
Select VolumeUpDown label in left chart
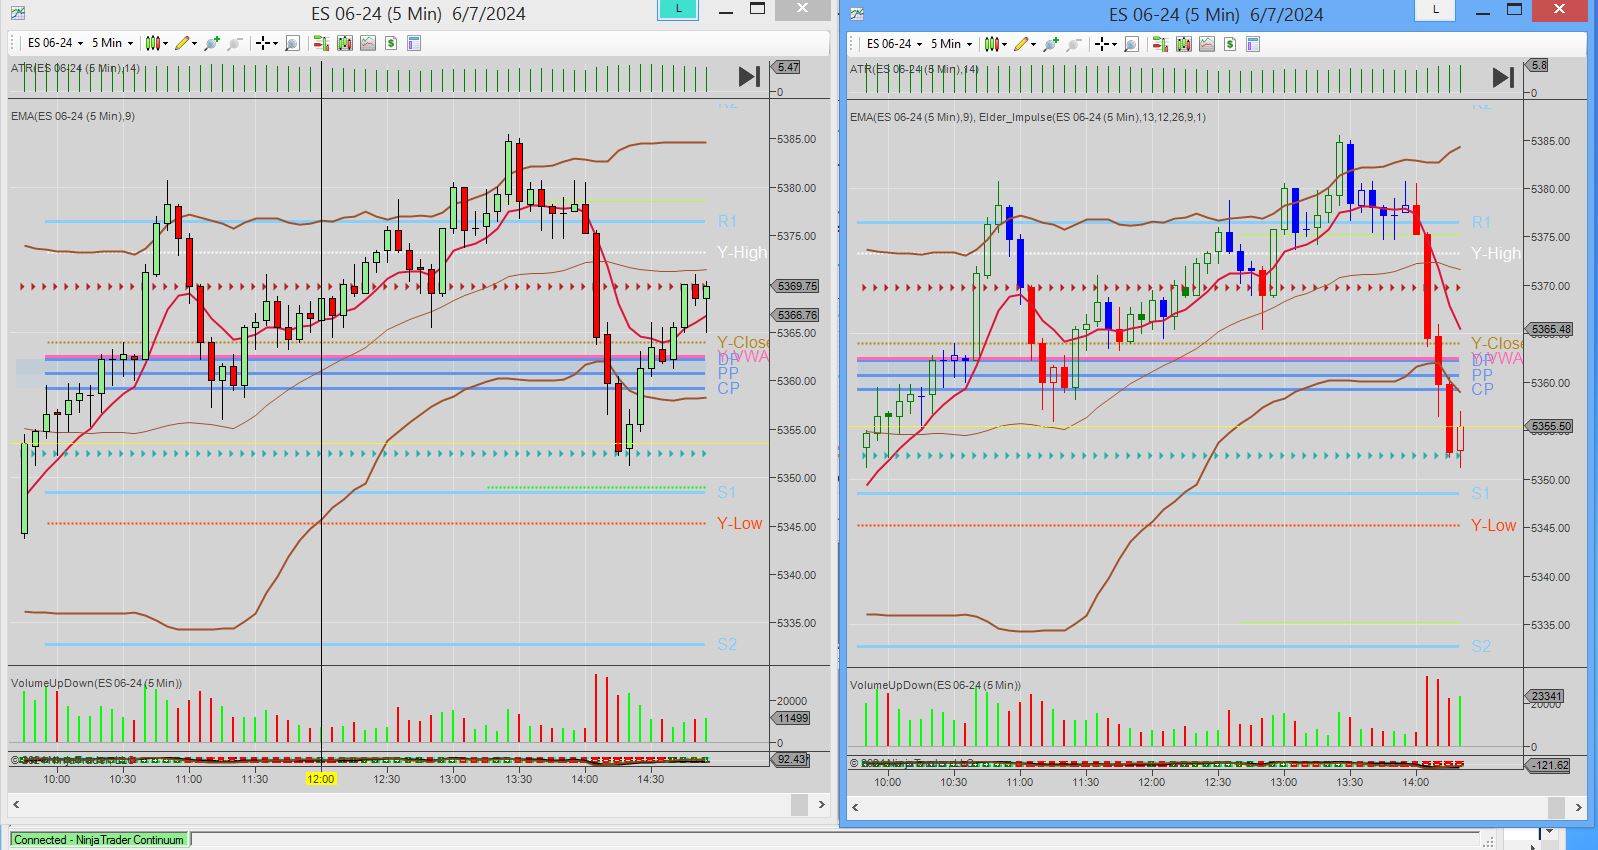point(96,683)
